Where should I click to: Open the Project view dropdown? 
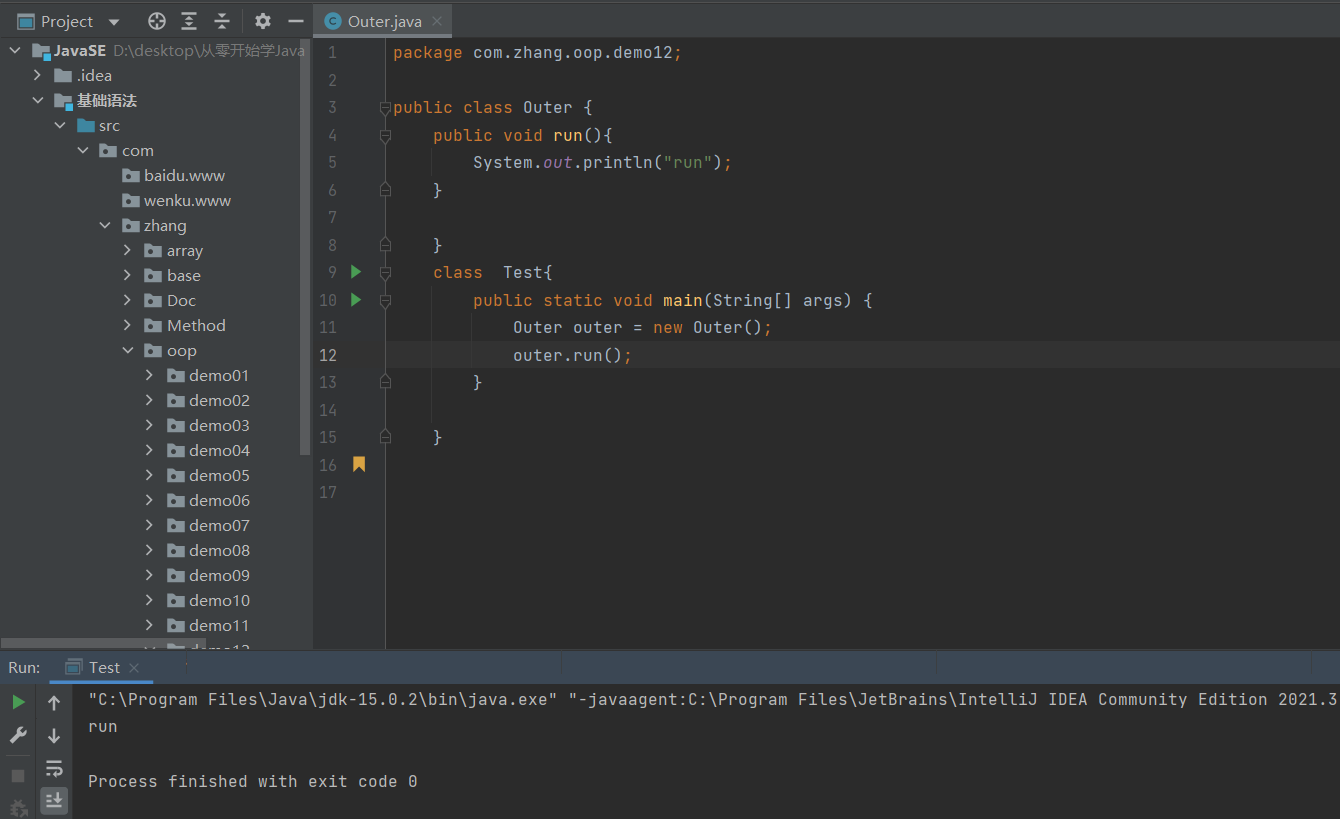pos(113,22)
